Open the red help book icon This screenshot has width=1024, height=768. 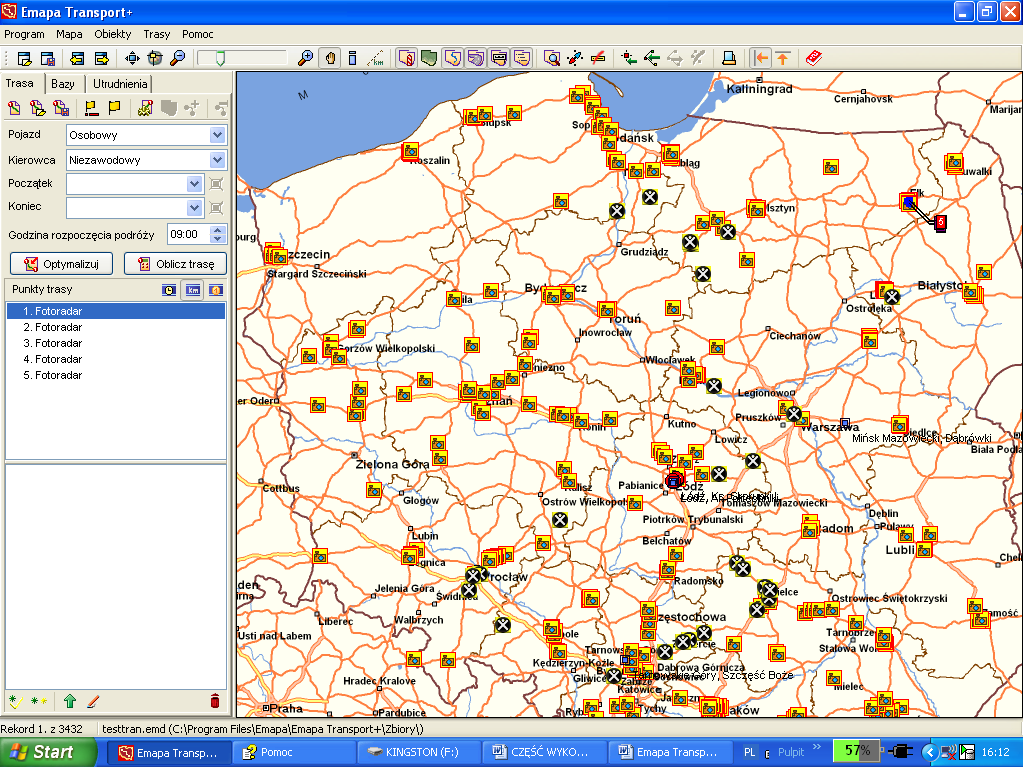click(x=813, y=59)
